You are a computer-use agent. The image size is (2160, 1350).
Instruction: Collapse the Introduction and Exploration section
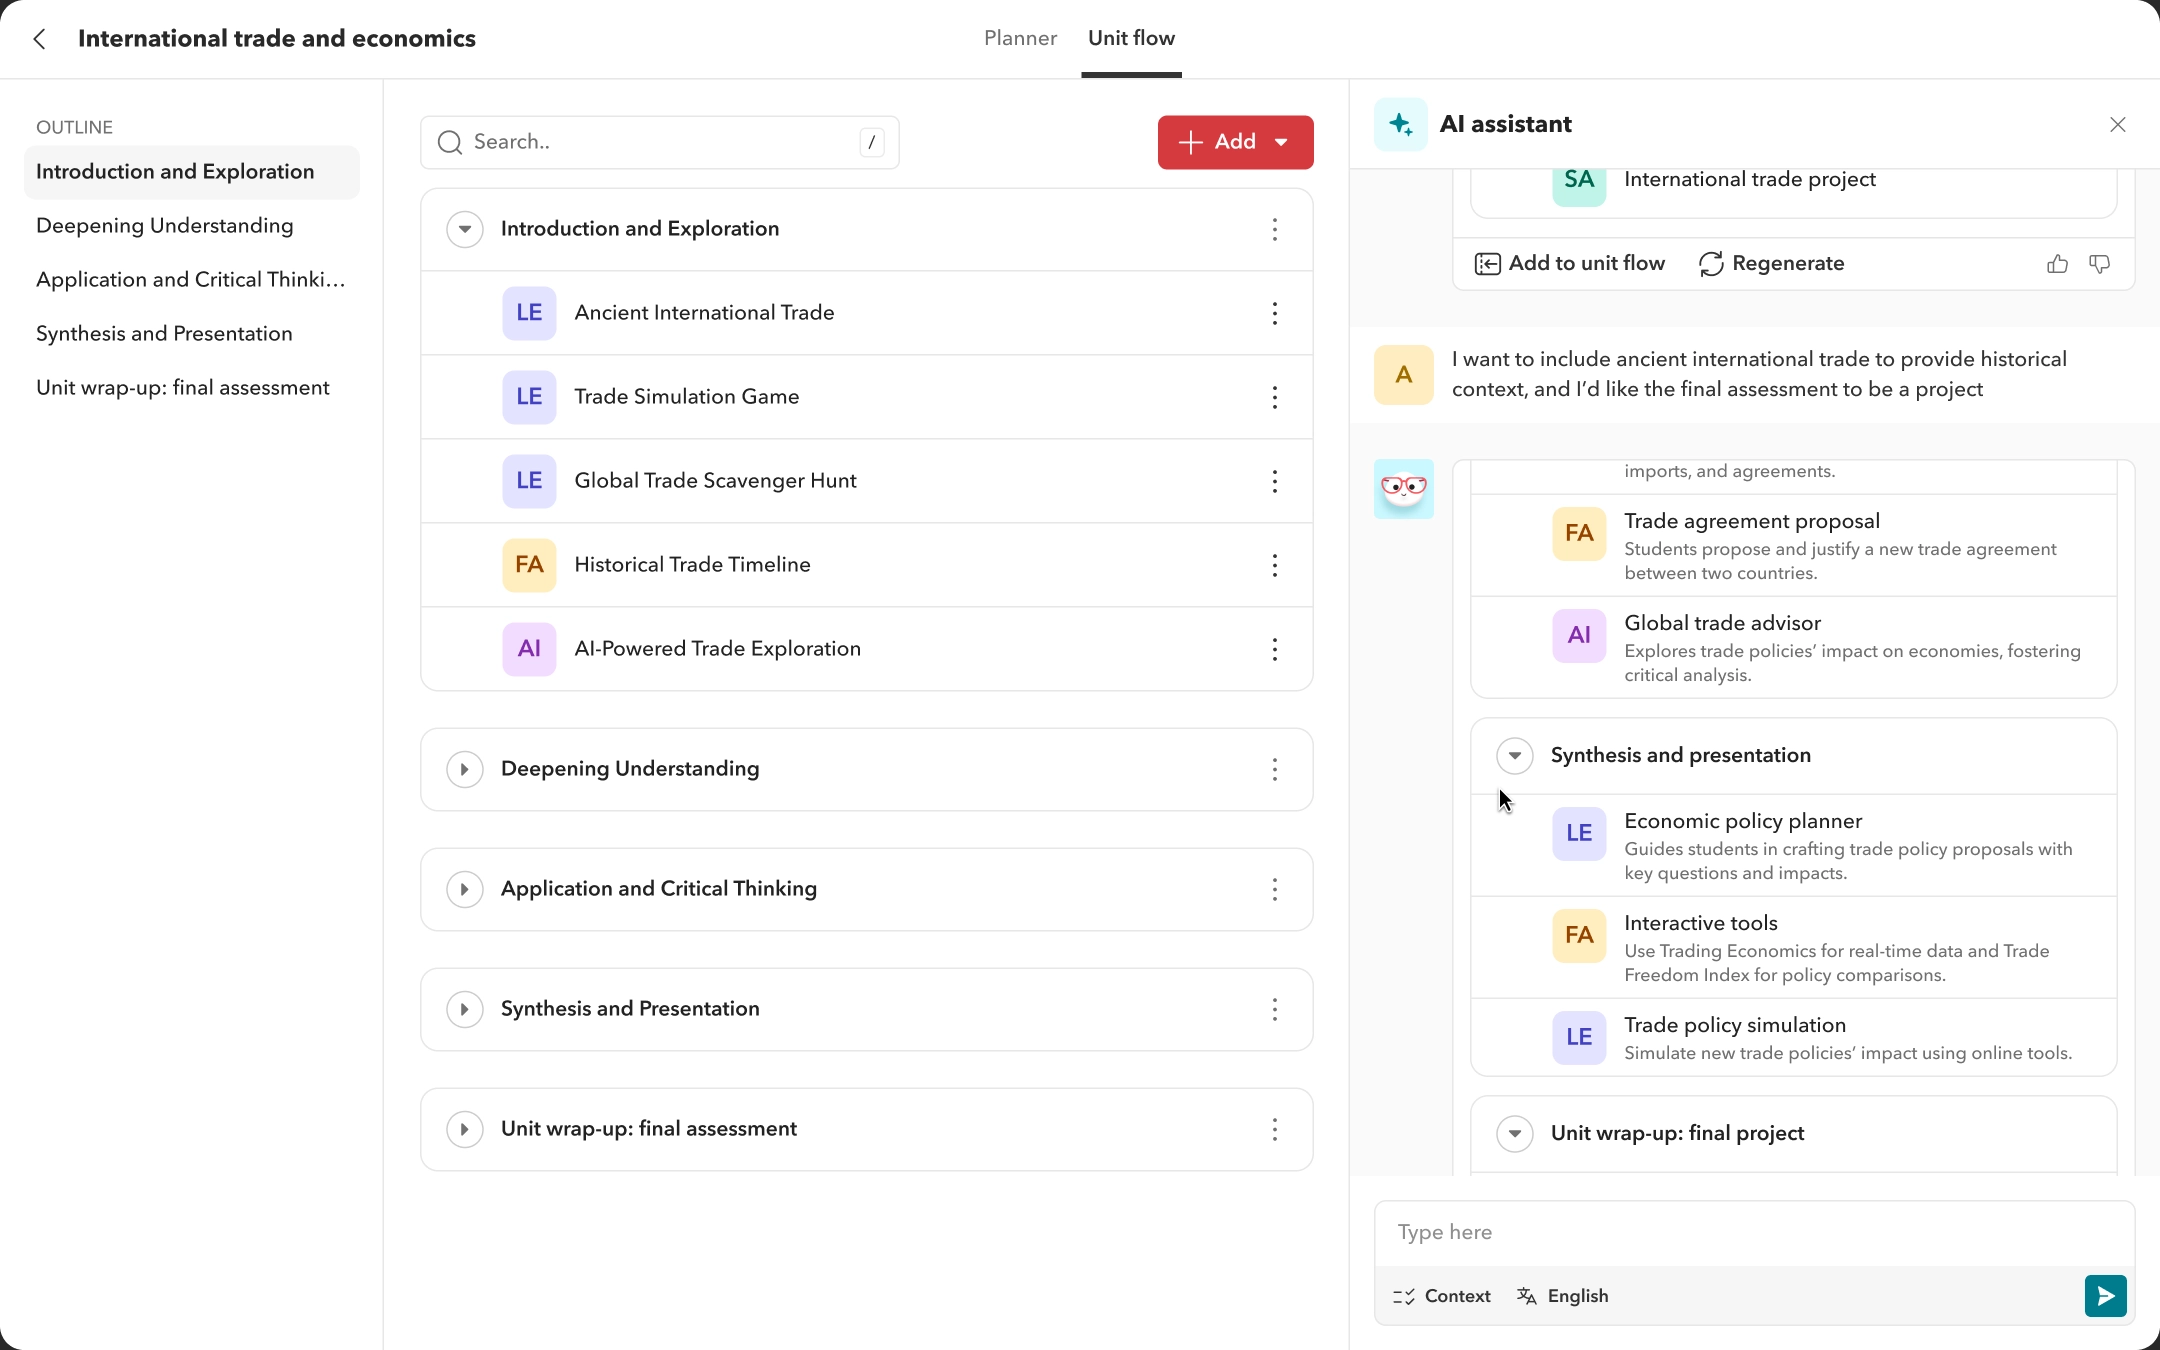coord(464,229)
